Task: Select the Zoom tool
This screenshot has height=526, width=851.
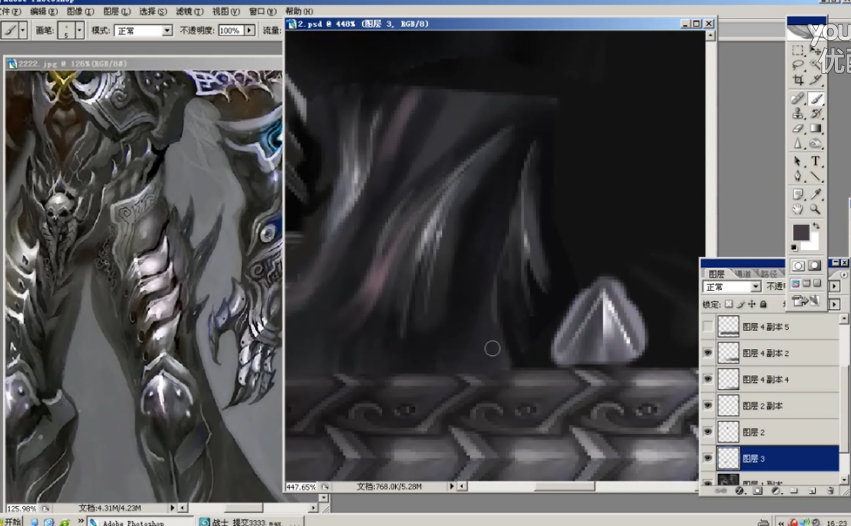Action: click(815, 209)
